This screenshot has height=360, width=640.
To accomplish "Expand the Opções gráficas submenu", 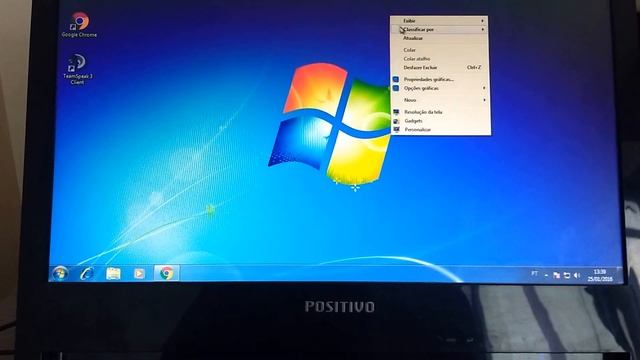I will pos(440,88).
